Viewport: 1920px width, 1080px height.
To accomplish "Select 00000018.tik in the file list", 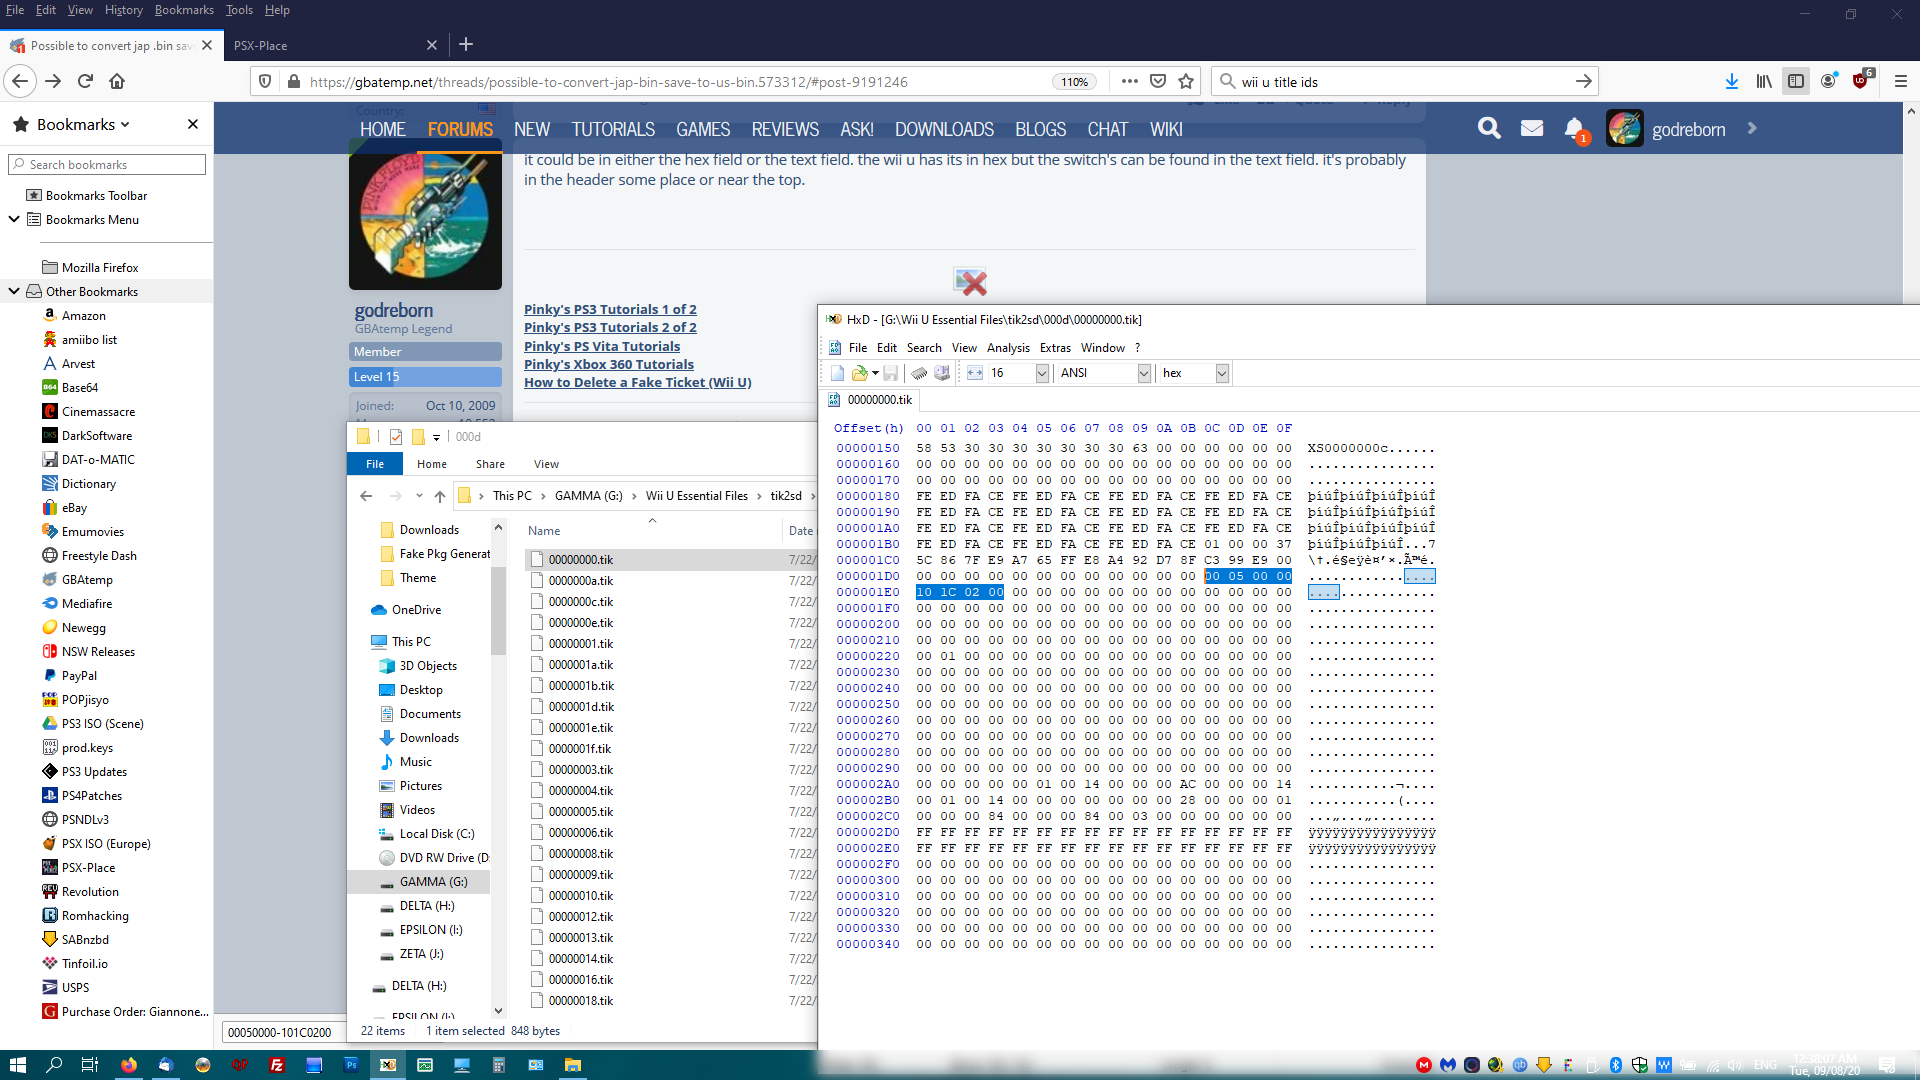I will coord(580,1001).
